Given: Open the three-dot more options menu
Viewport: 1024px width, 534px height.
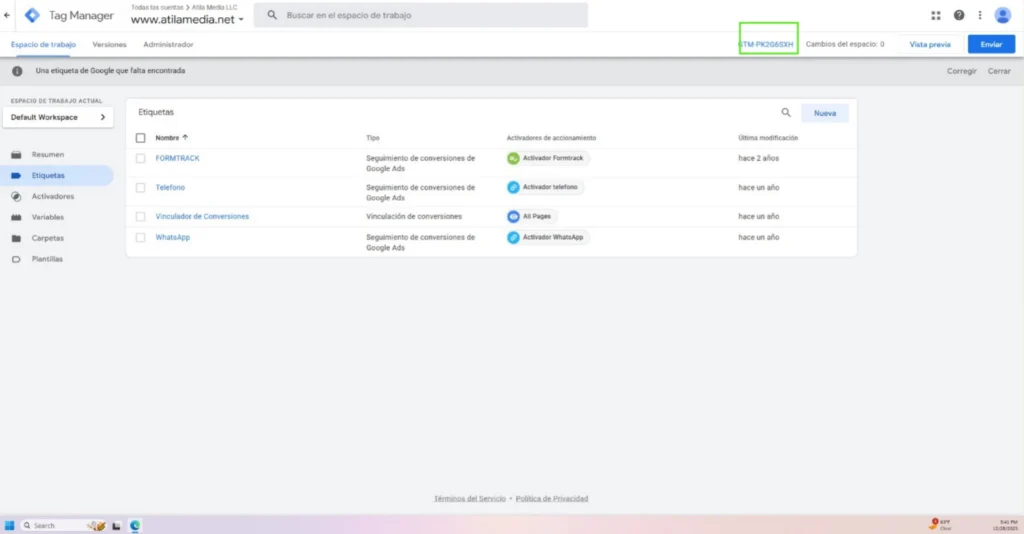Looking at the screenshot, I should tap(980, 15).
